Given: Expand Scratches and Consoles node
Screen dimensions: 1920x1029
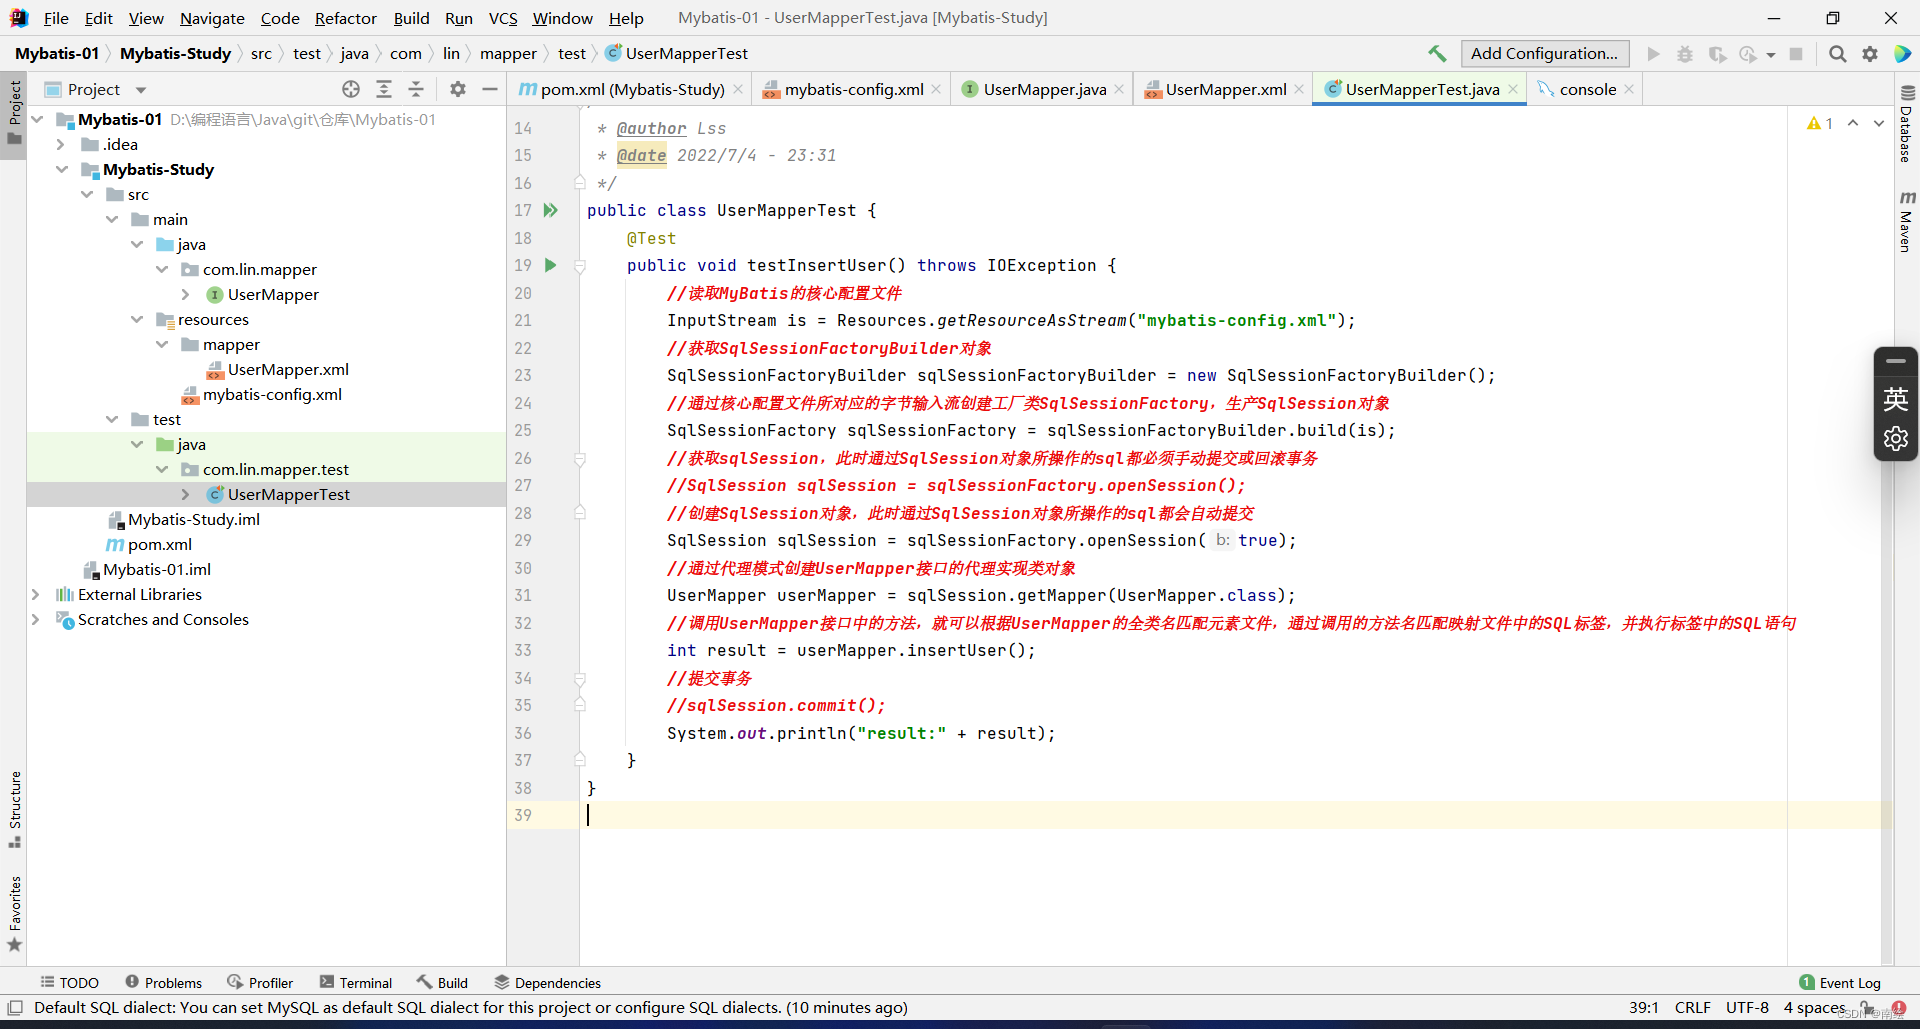Looking at the screenshot, I should click(x=36, y=619).
